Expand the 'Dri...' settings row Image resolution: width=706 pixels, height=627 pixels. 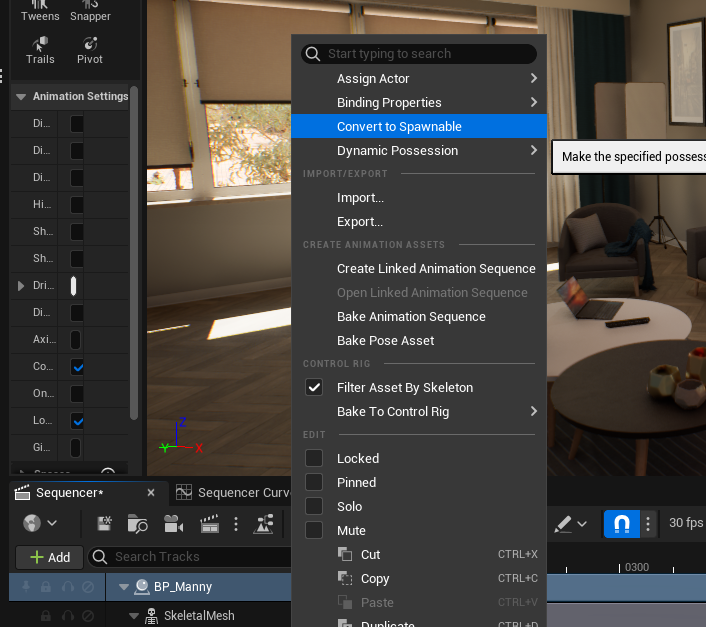pos(21,285)
